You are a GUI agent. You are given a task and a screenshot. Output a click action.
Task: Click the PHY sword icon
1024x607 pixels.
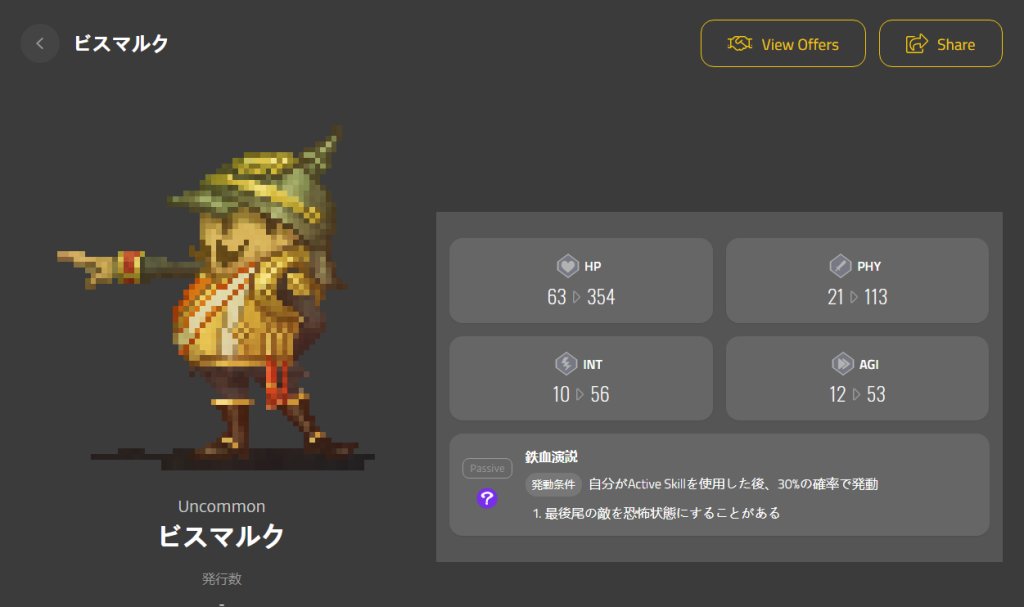(x=840, y=266)
